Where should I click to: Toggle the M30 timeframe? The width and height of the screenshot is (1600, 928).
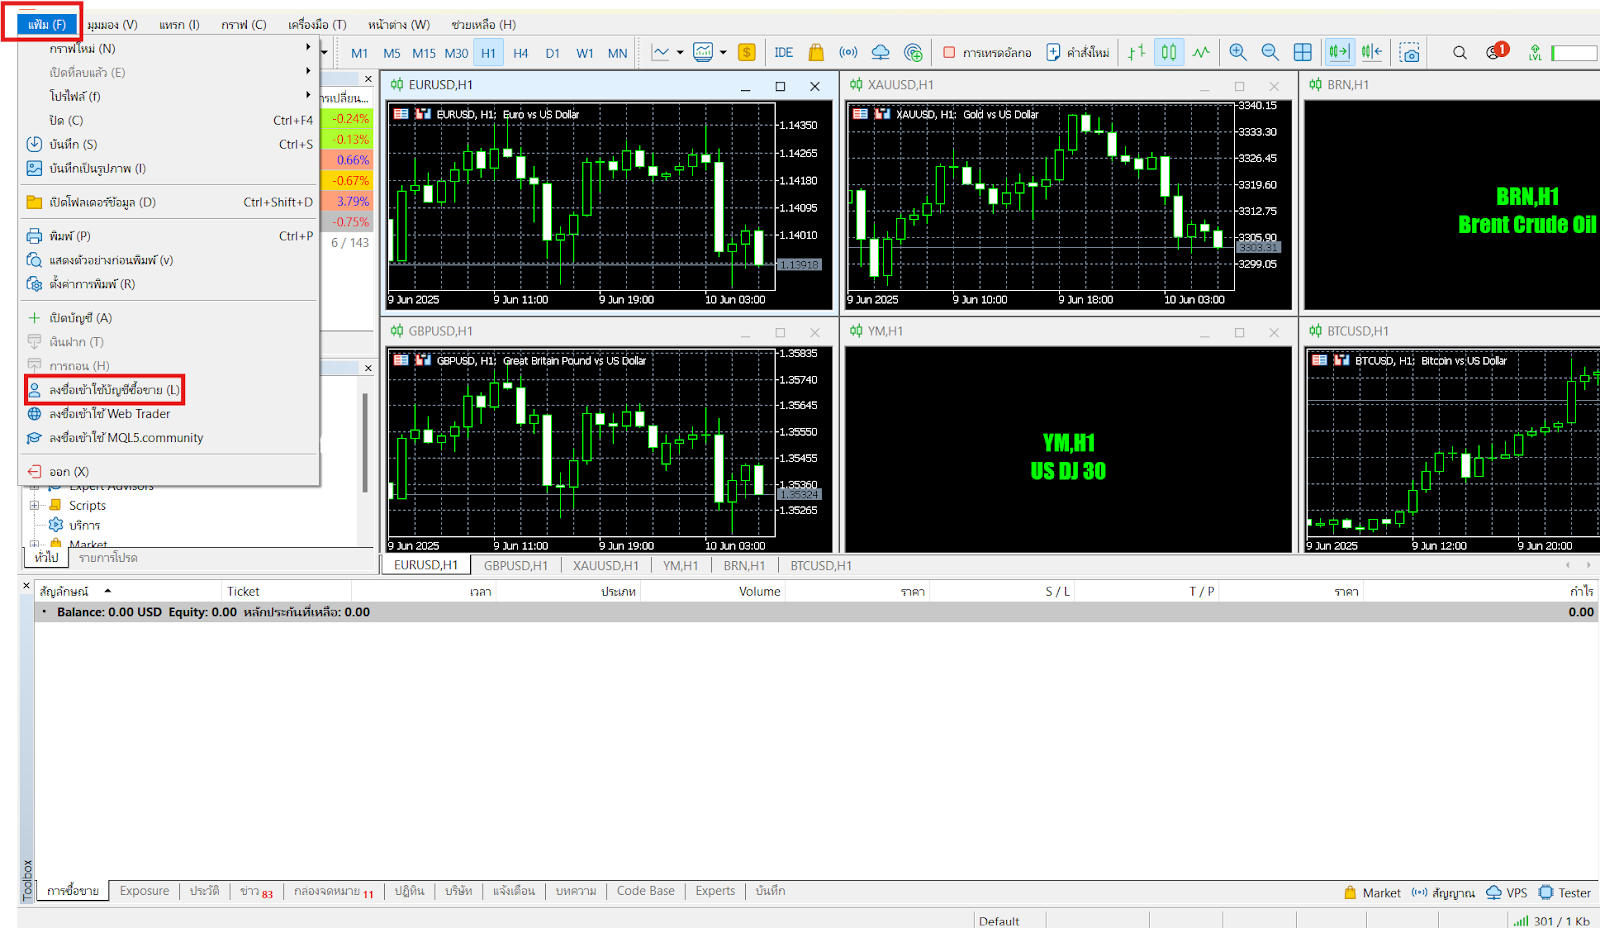[456, 53]
